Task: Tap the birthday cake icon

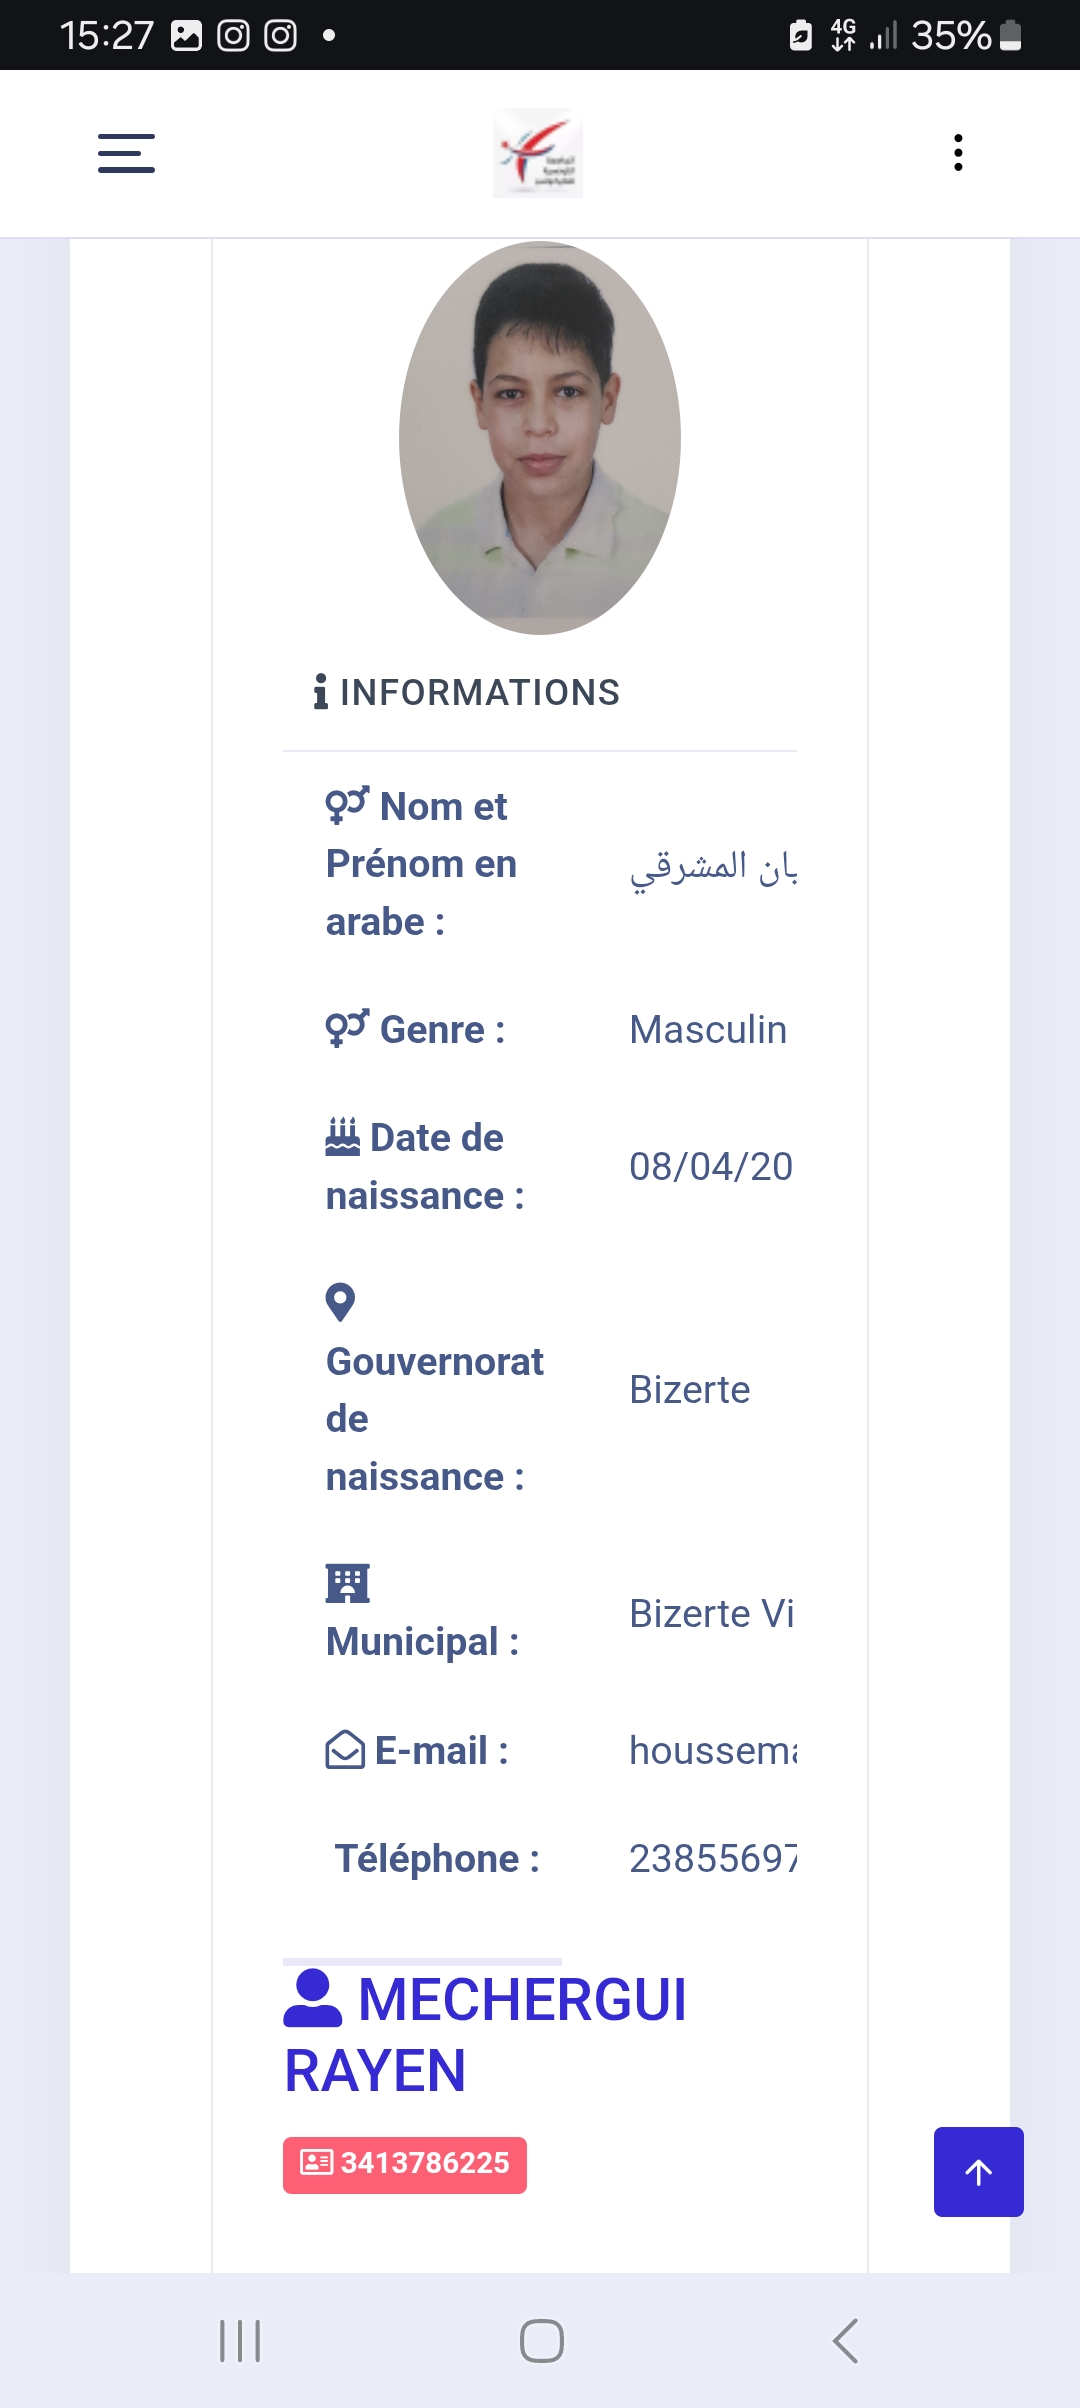Action: 342,1137
